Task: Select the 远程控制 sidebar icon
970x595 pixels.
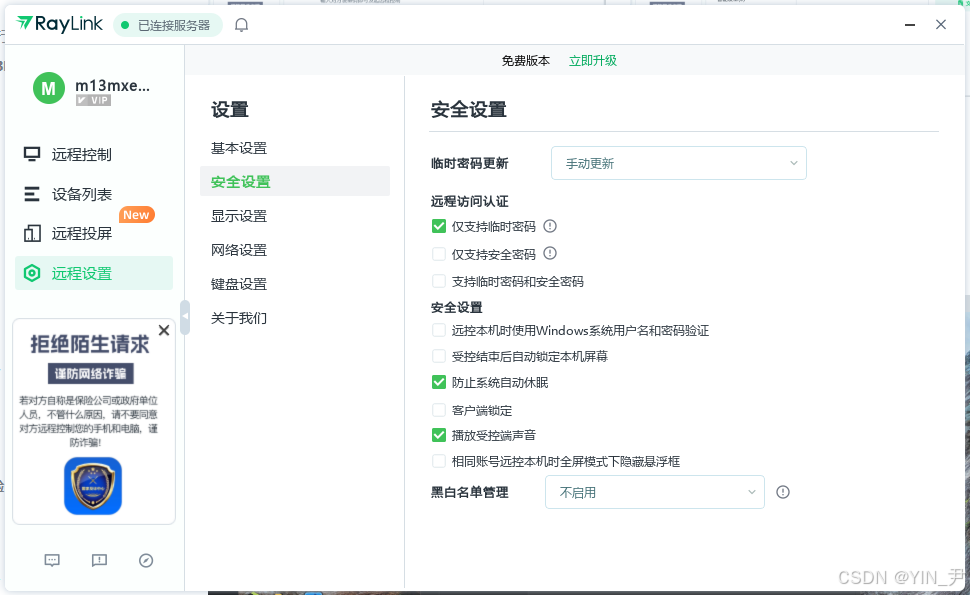Action: (70, 154)
